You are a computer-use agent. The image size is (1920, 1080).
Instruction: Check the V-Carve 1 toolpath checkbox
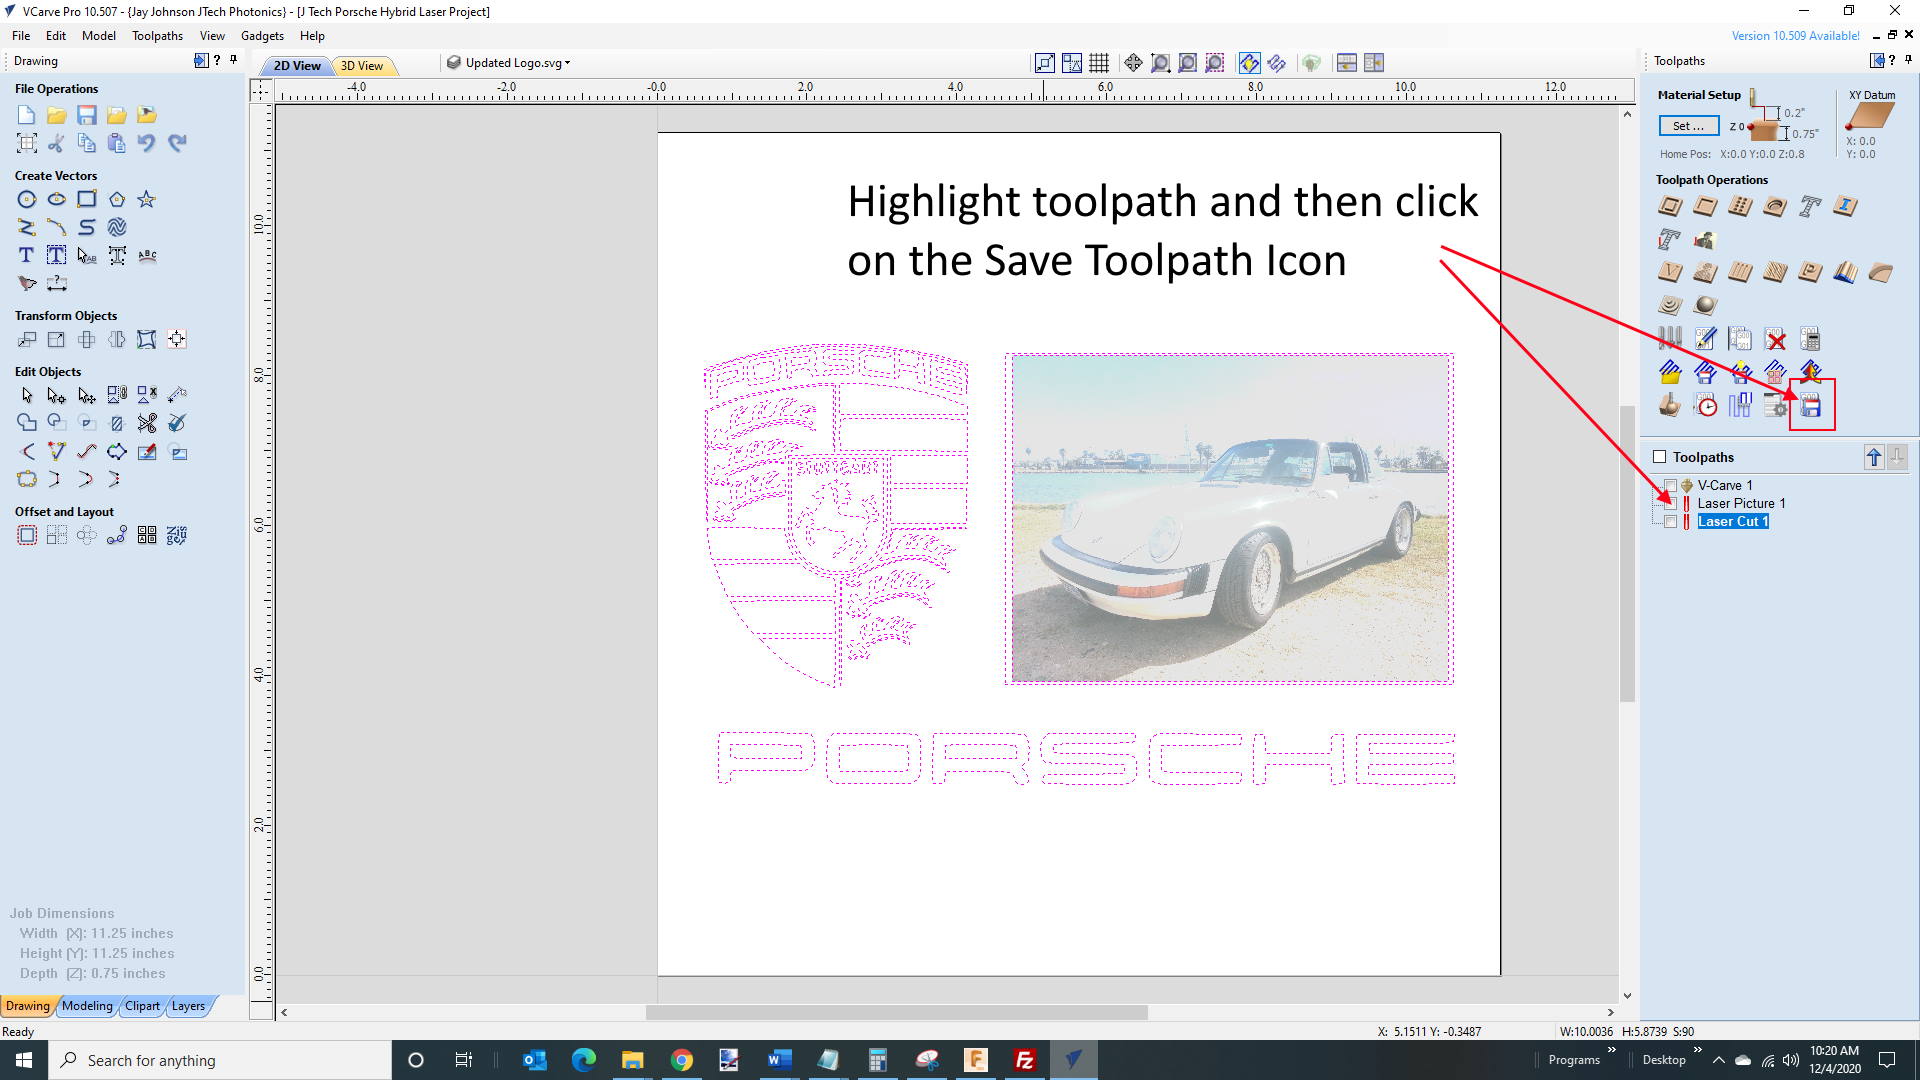pos(1670,486)
